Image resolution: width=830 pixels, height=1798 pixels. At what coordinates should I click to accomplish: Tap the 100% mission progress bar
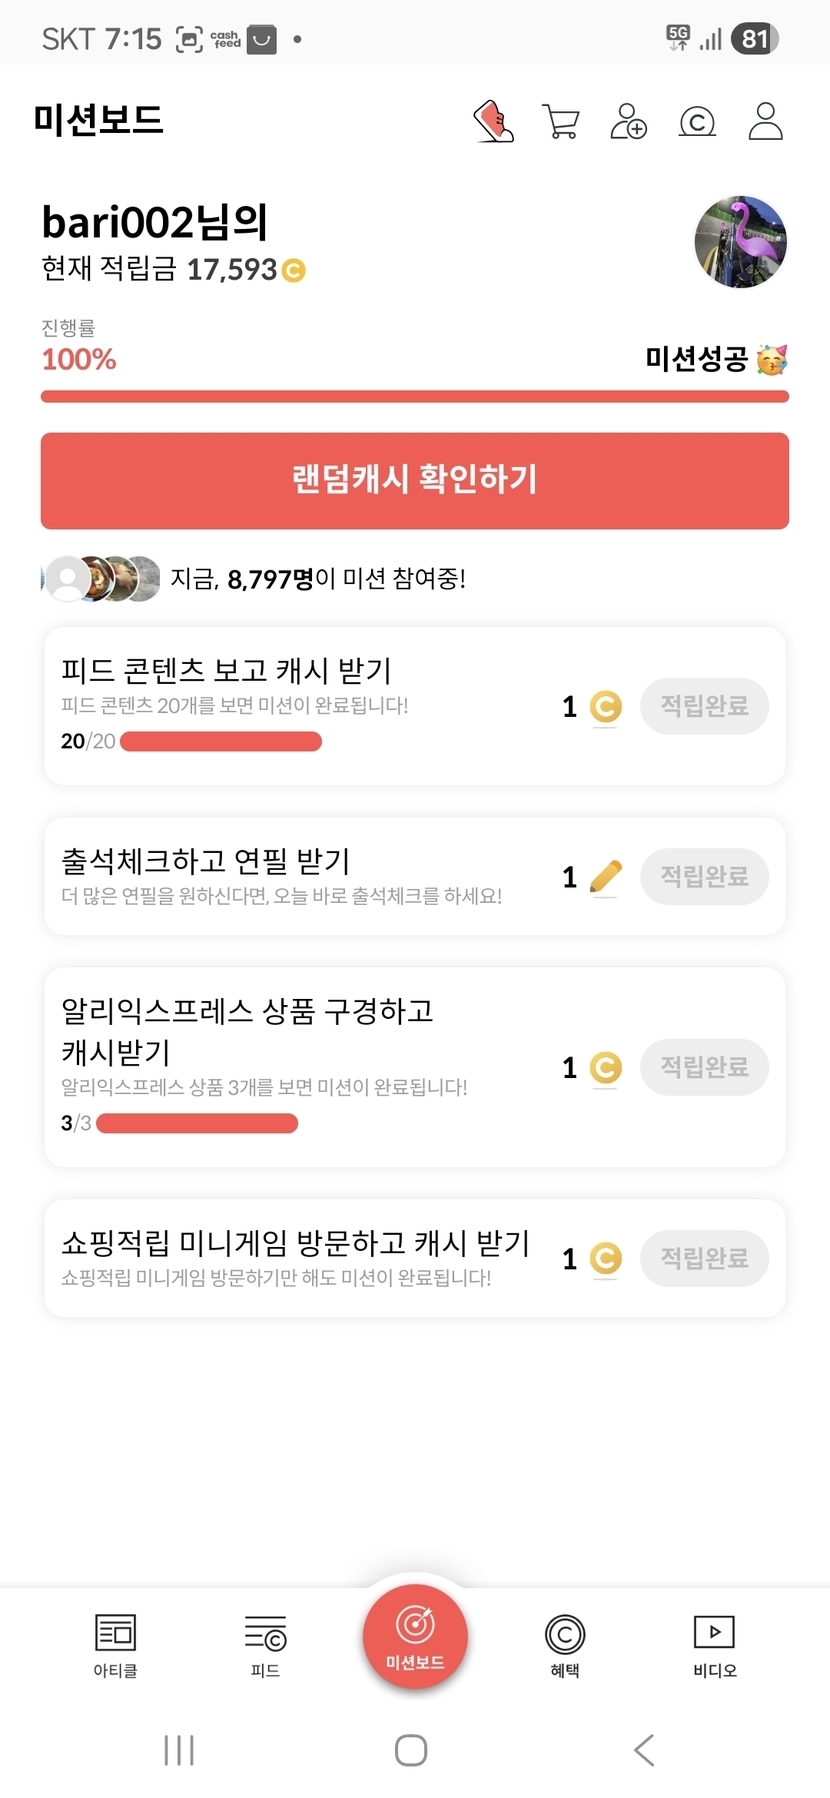(x=415, y=397)
